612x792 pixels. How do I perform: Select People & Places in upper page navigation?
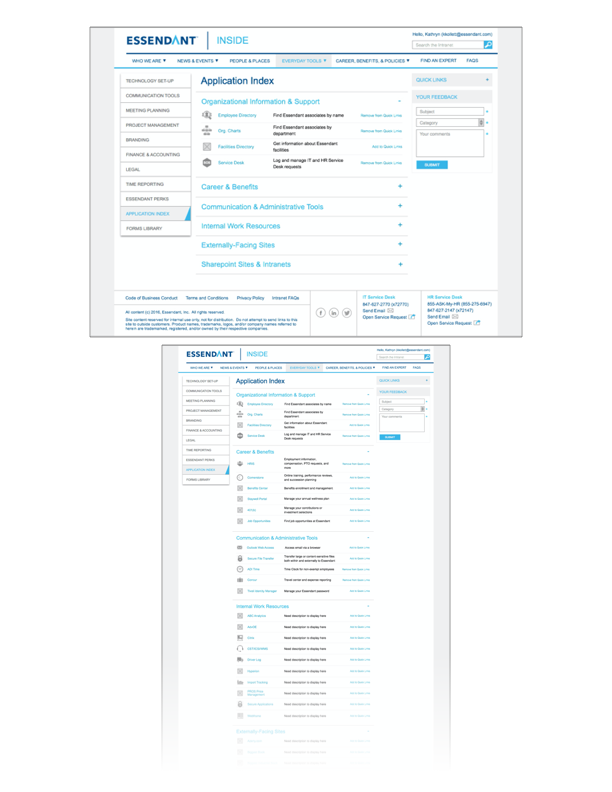pos(249,61)
